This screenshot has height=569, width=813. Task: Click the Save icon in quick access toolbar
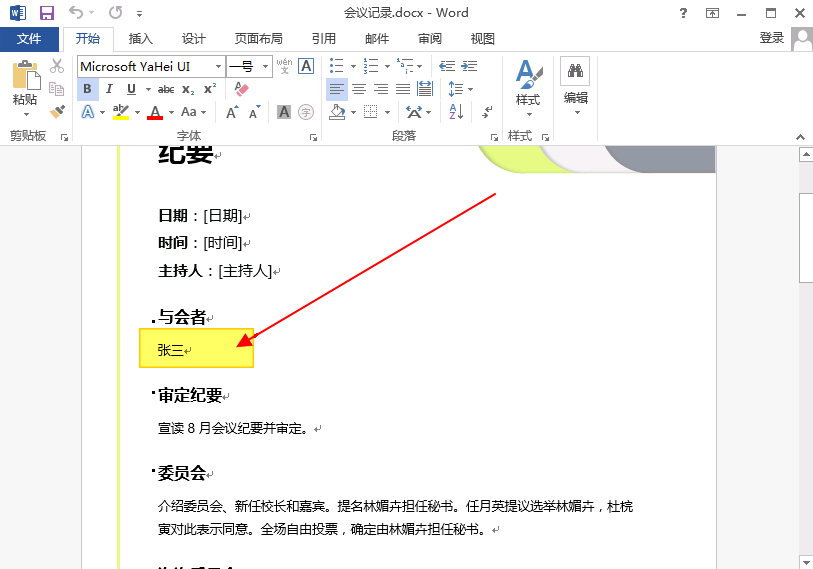coord(47,13)
